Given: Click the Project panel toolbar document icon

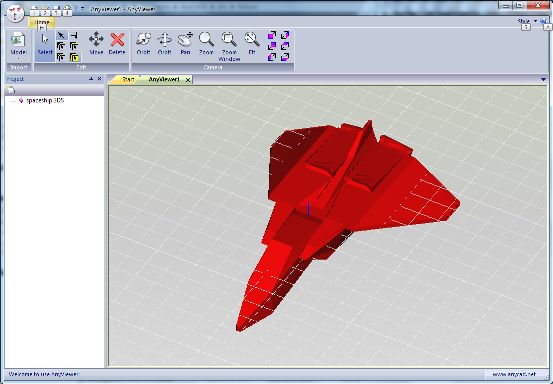Looking at the screenshot, I should pos(11,90).
